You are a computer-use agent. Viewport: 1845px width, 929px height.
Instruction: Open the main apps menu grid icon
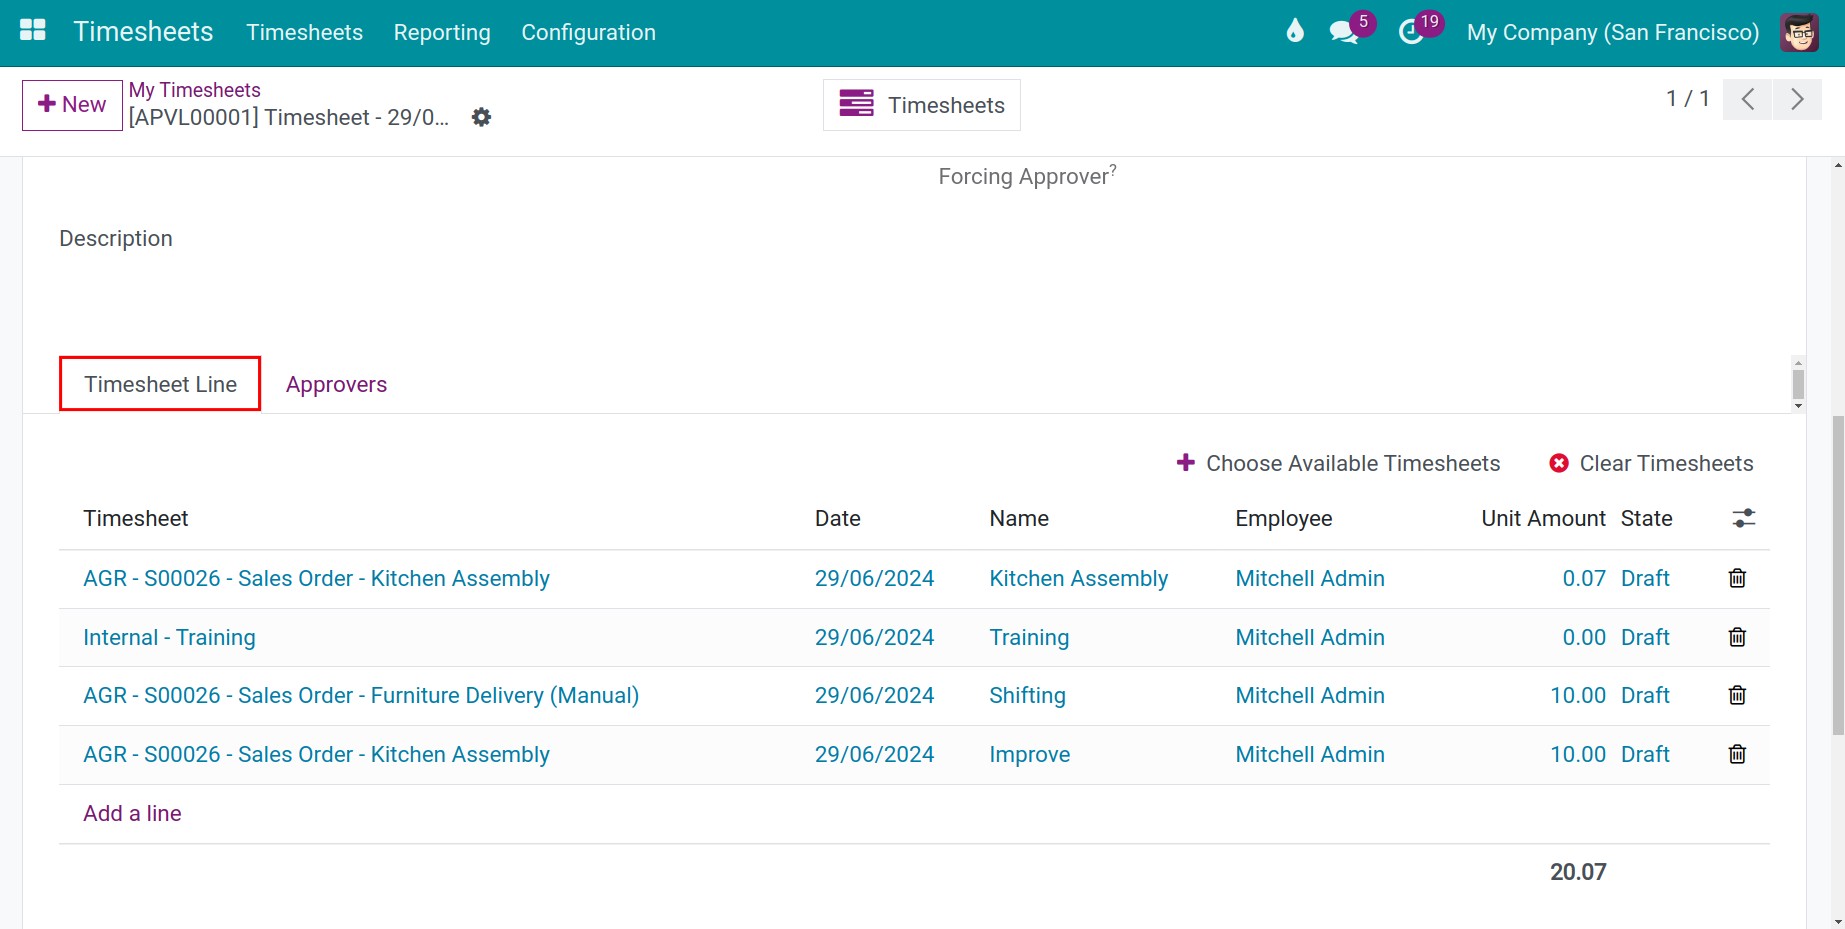pyautogui.click(x=33, y=30)
